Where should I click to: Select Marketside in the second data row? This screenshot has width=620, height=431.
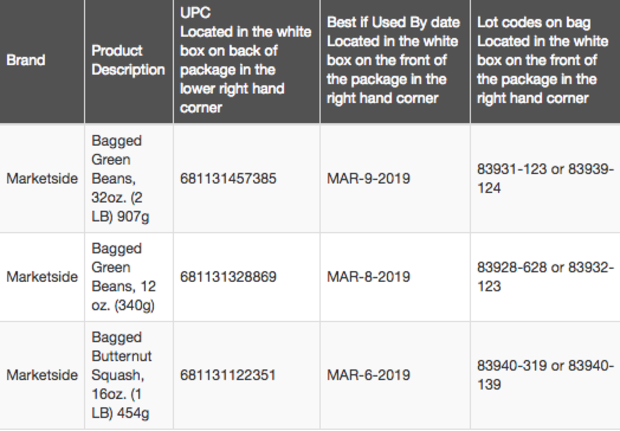click(x=42, y=276)
